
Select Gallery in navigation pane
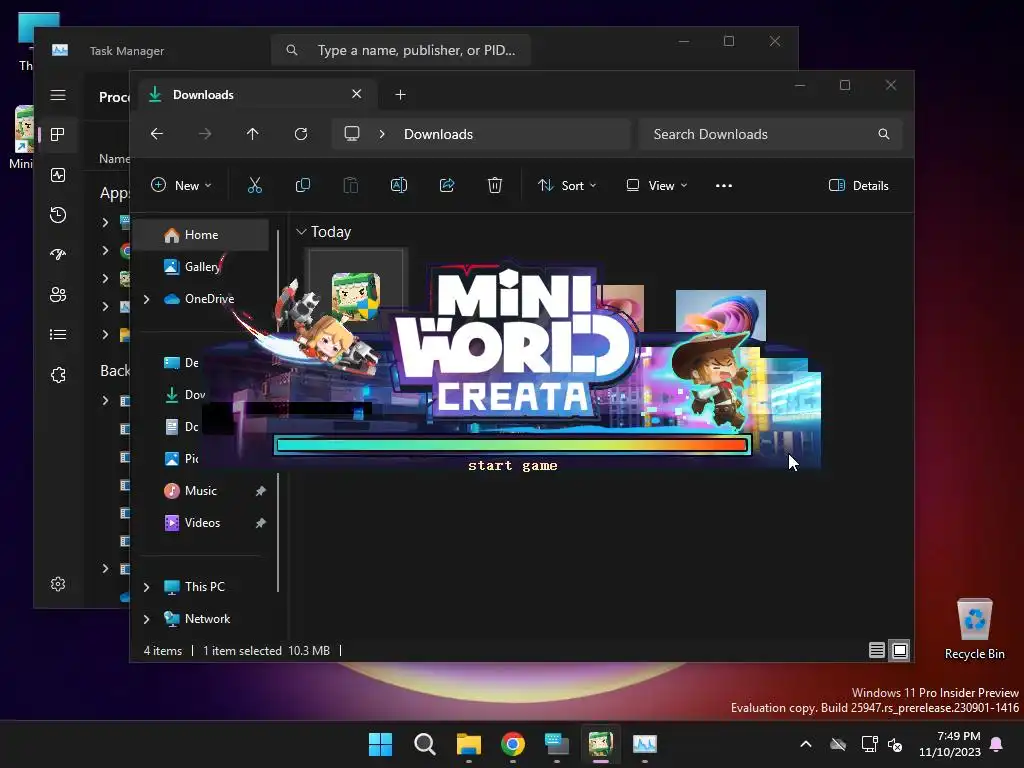(202, 266)
